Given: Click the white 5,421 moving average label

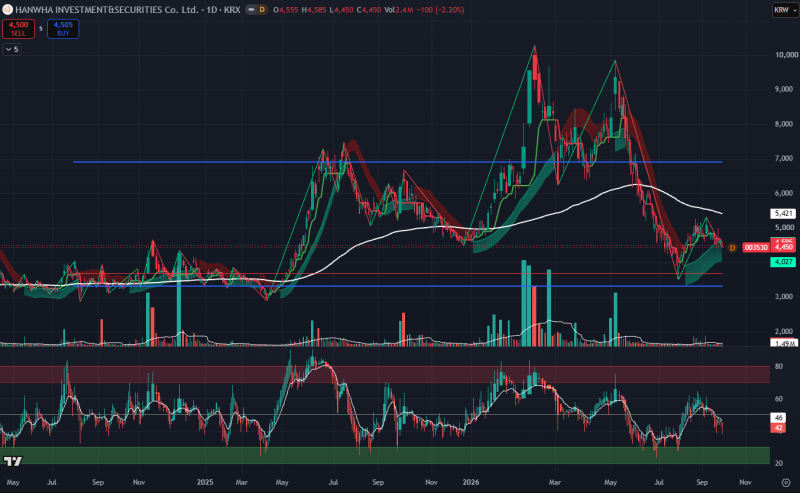Looking at the screenshot, I should (783, 213).
